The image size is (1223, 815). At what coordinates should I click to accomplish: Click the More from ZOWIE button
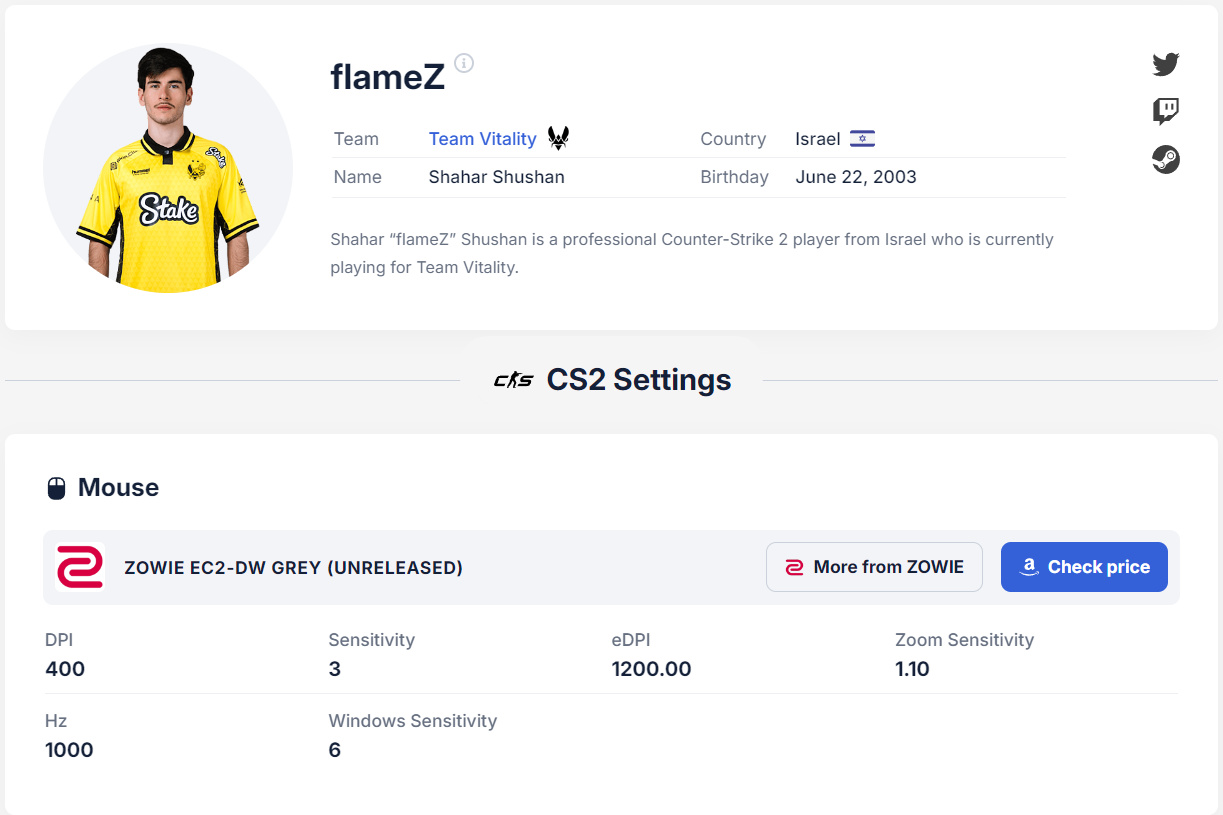coord(874,567)
